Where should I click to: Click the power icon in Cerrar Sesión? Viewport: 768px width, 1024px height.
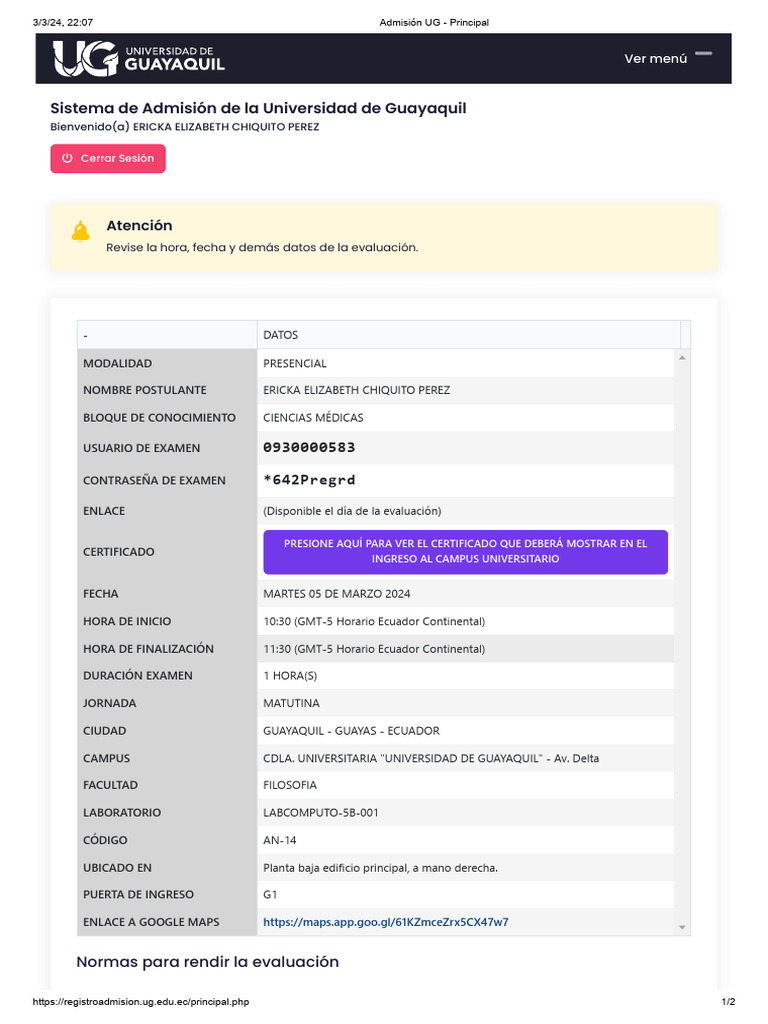(x=67, y=158)
